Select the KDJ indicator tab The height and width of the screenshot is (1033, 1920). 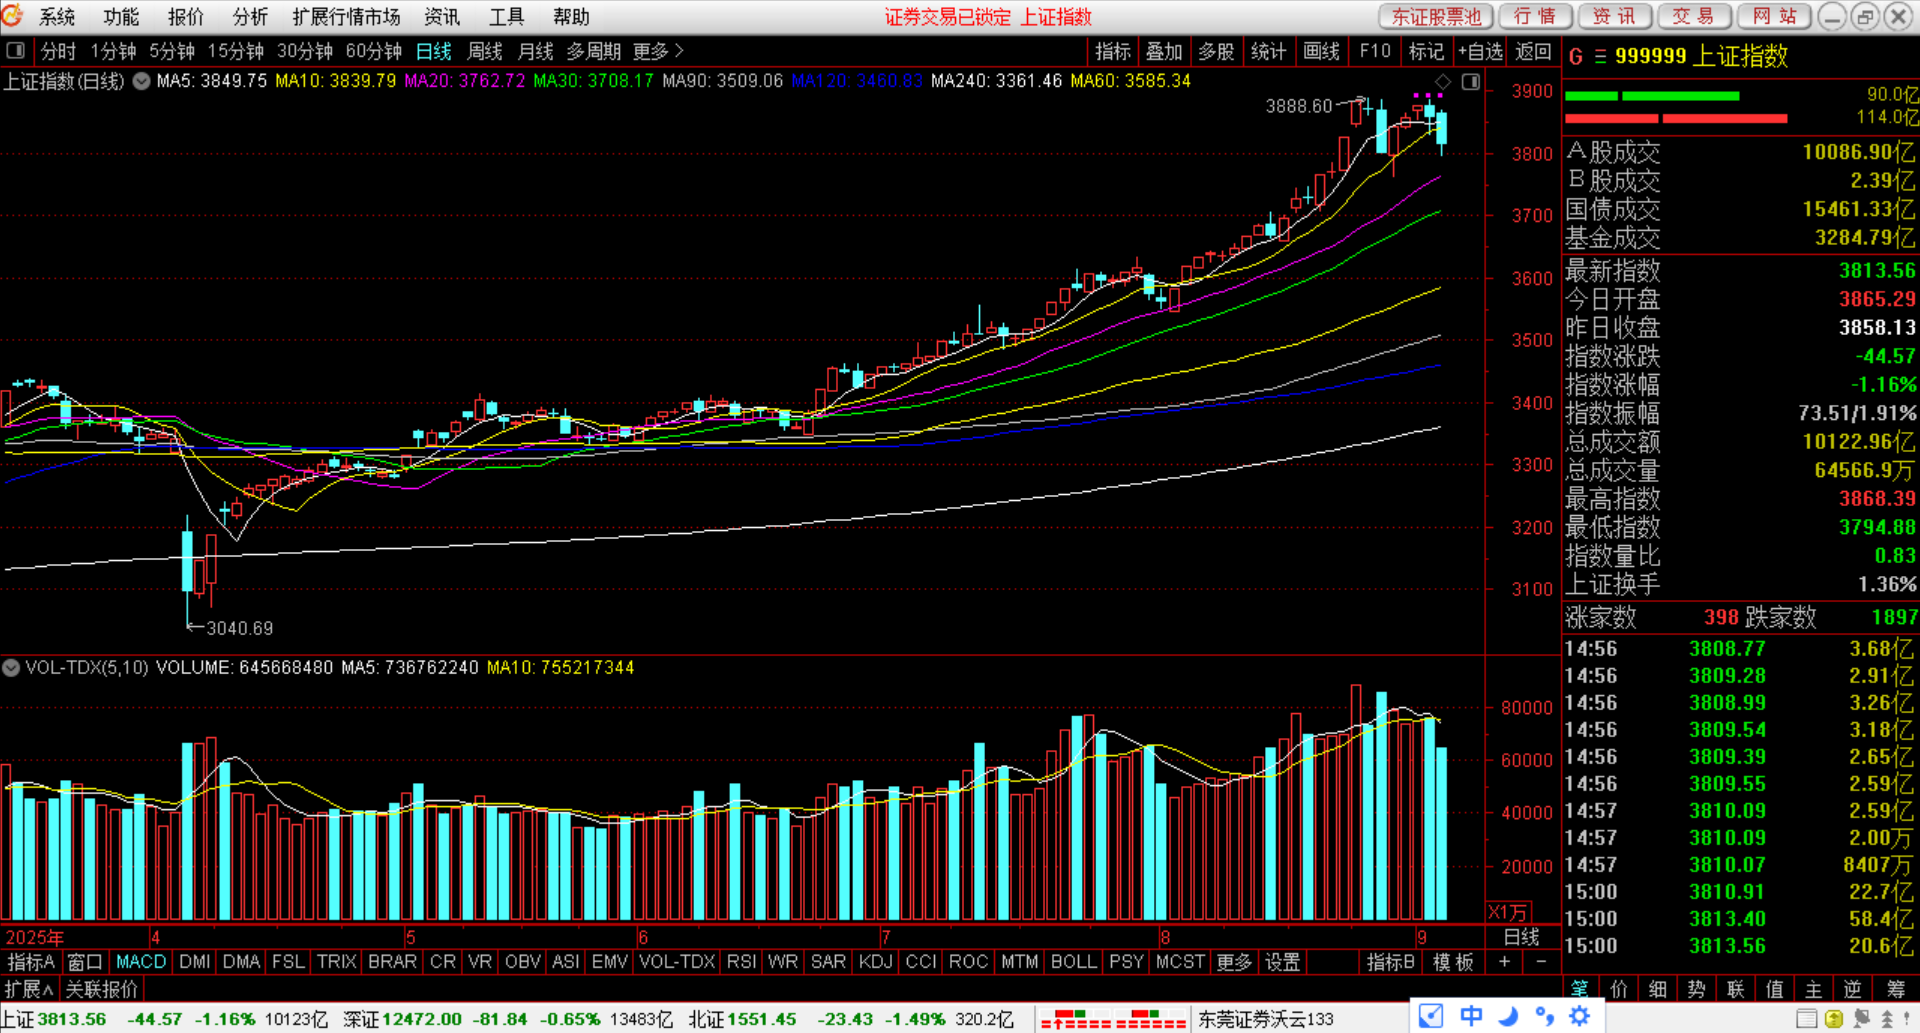tap(875, 962)
